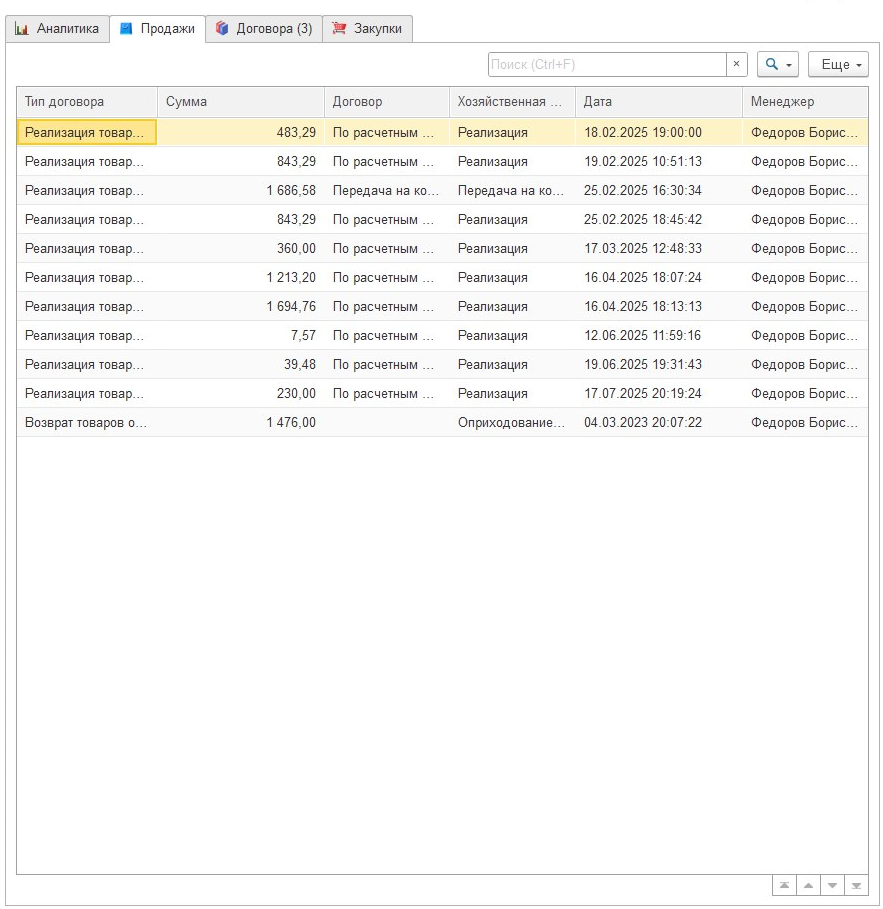Open the Договора (3) tab
Viewport: 883px width, 909px height.
[264, 29]
